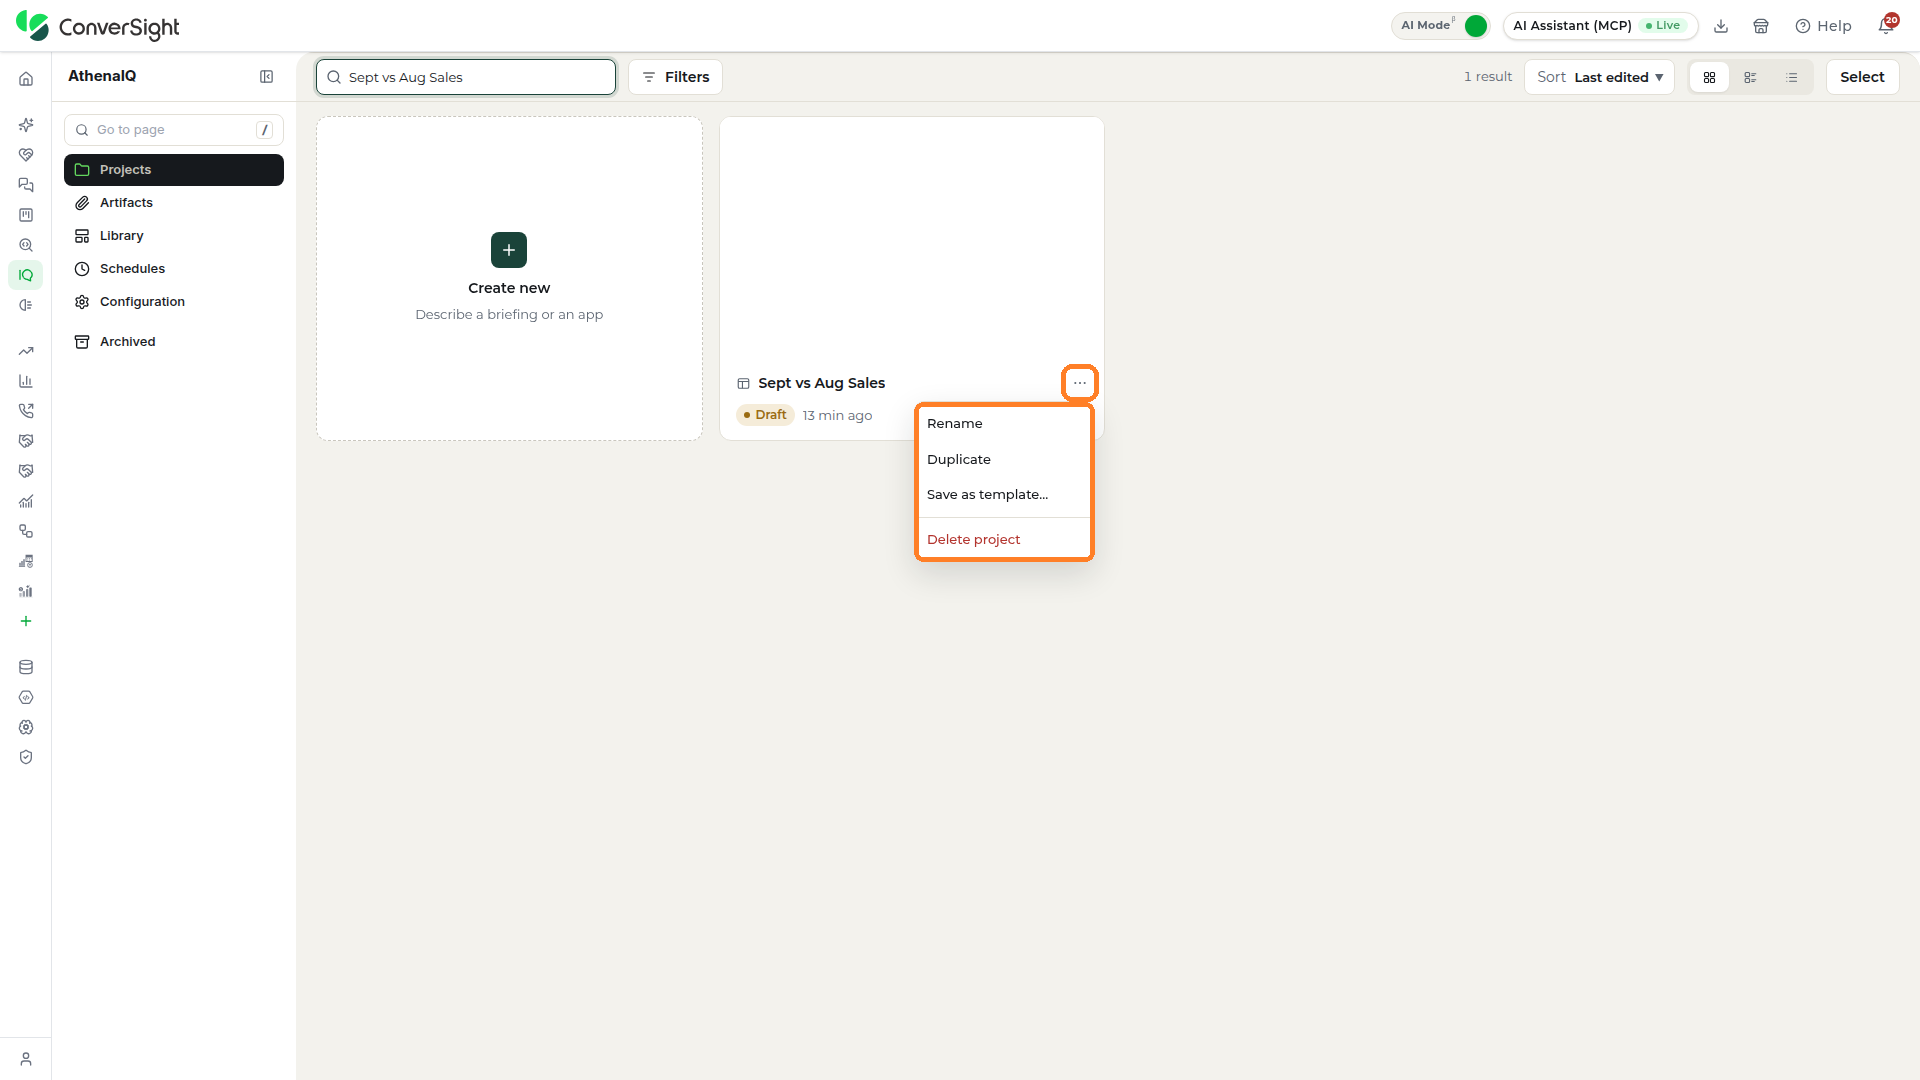Click the download icon in top bar
1920x1080 pixels.
point(1721,26)
